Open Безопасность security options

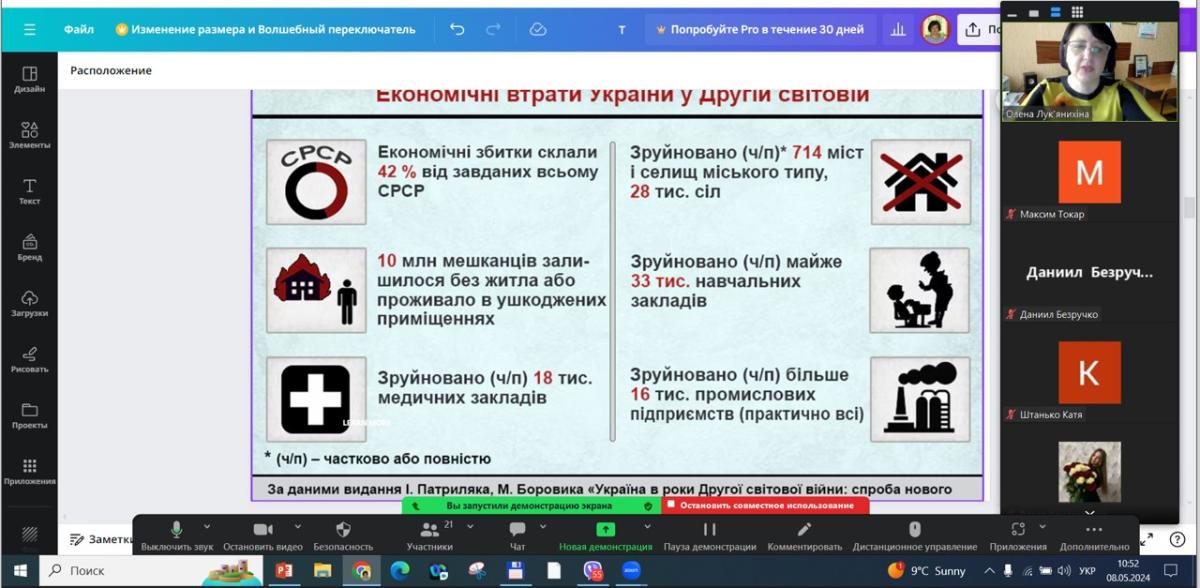coord(343,536)
